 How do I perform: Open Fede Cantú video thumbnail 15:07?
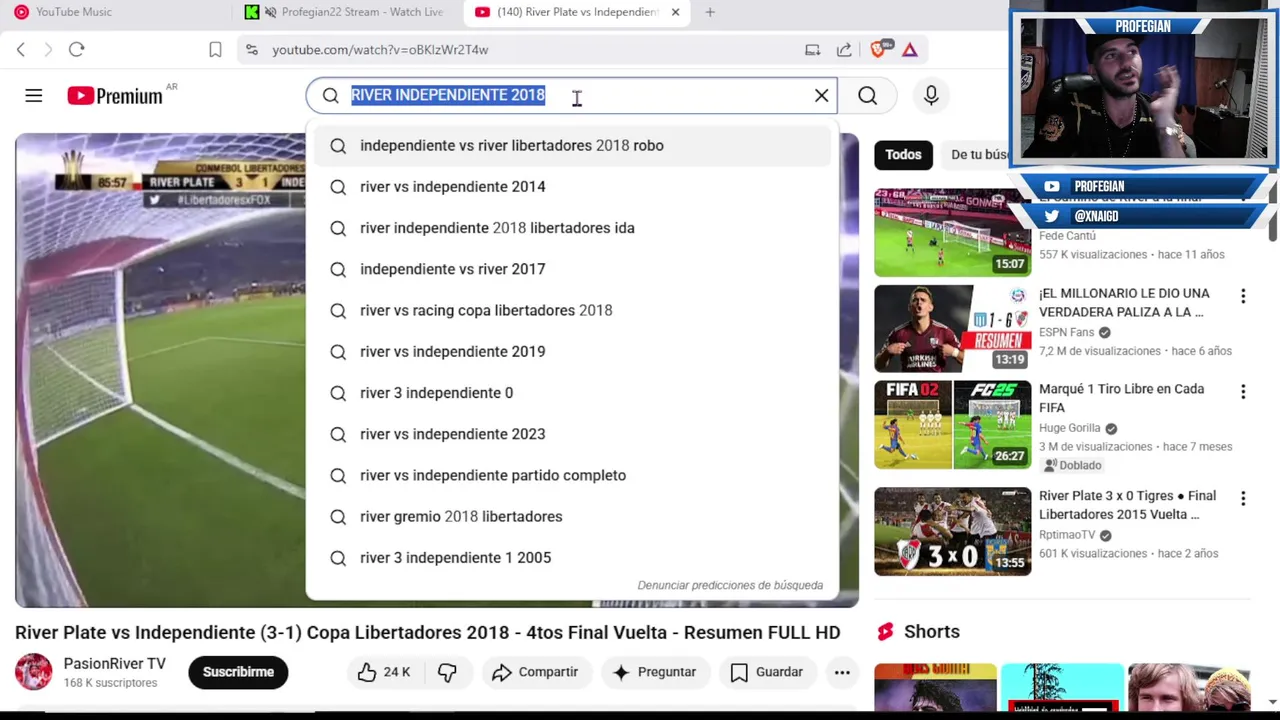[952, 233]
